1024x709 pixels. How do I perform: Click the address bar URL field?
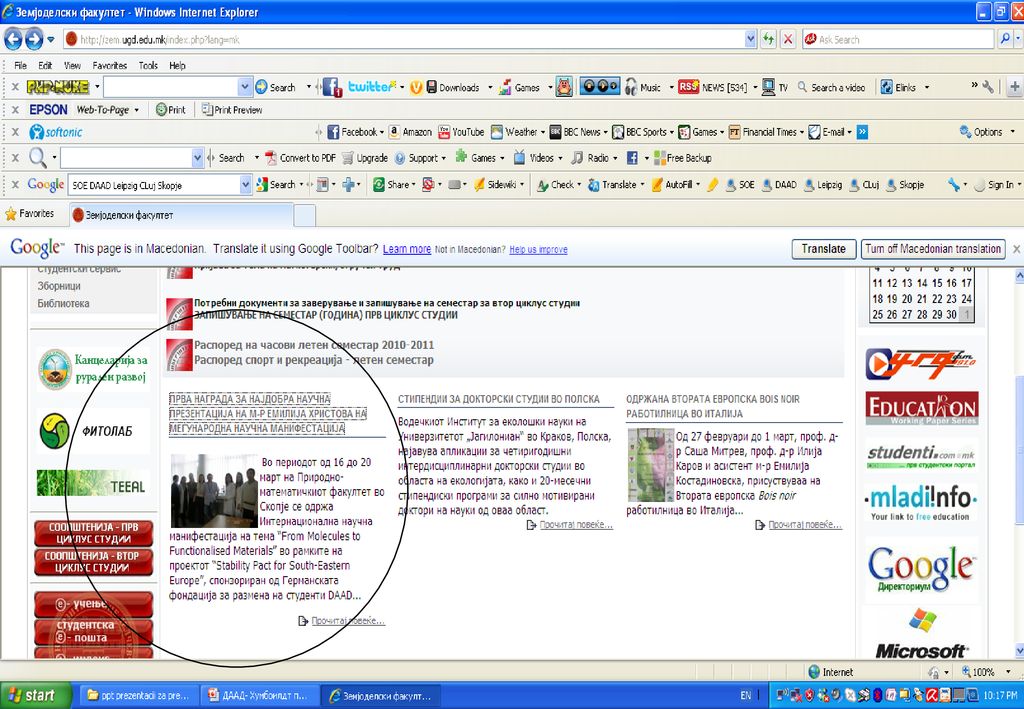(x=411, y=39)
